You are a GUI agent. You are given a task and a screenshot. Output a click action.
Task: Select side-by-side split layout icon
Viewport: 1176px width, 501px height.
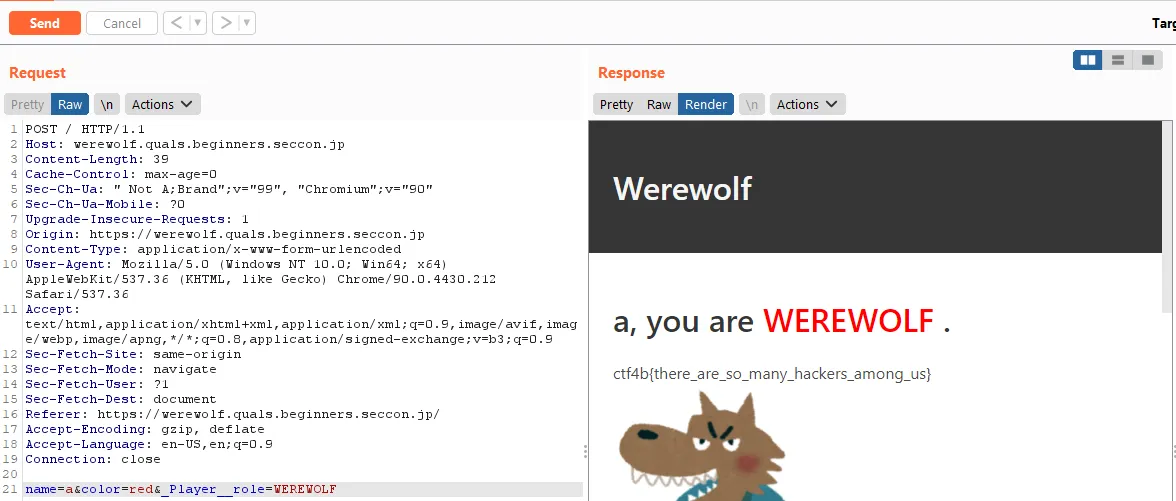point(1088,60)
